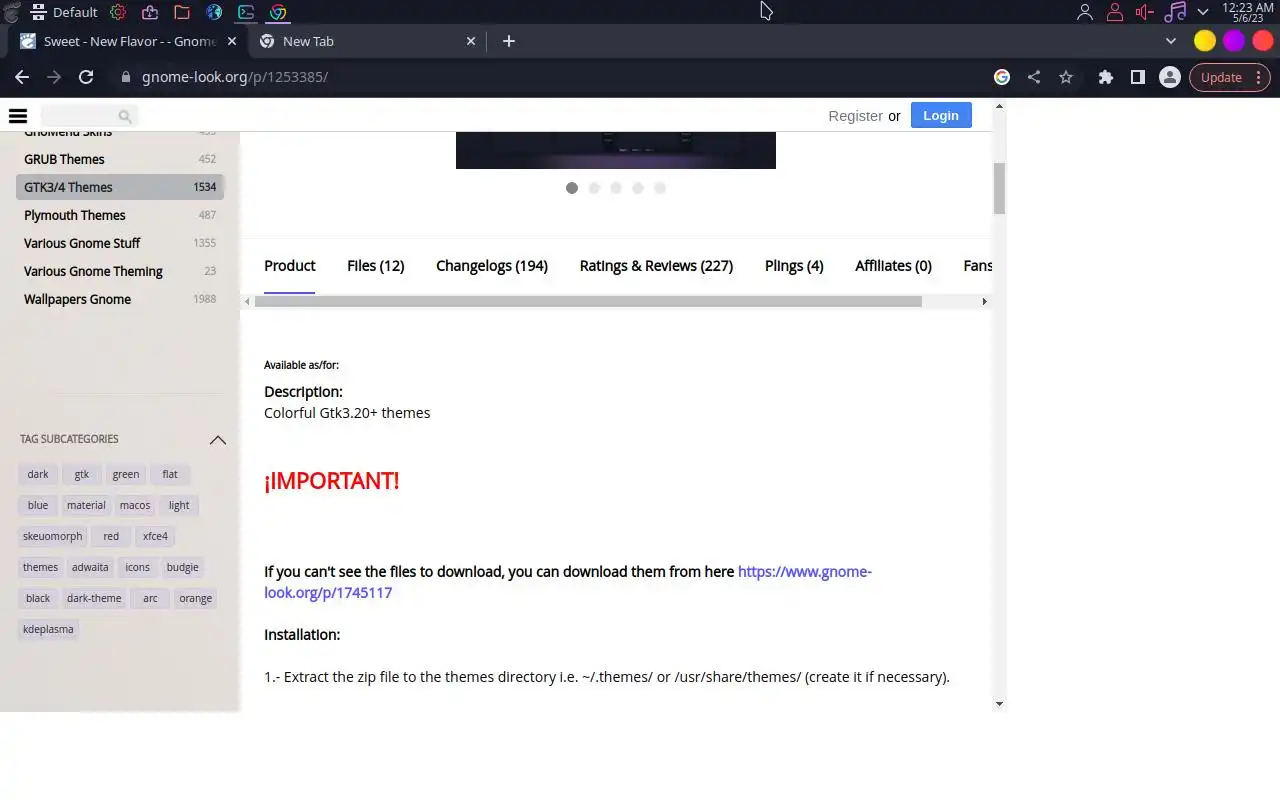
Task: Switch to the New Tab browser tab
Action: click(x=365, y=41)
